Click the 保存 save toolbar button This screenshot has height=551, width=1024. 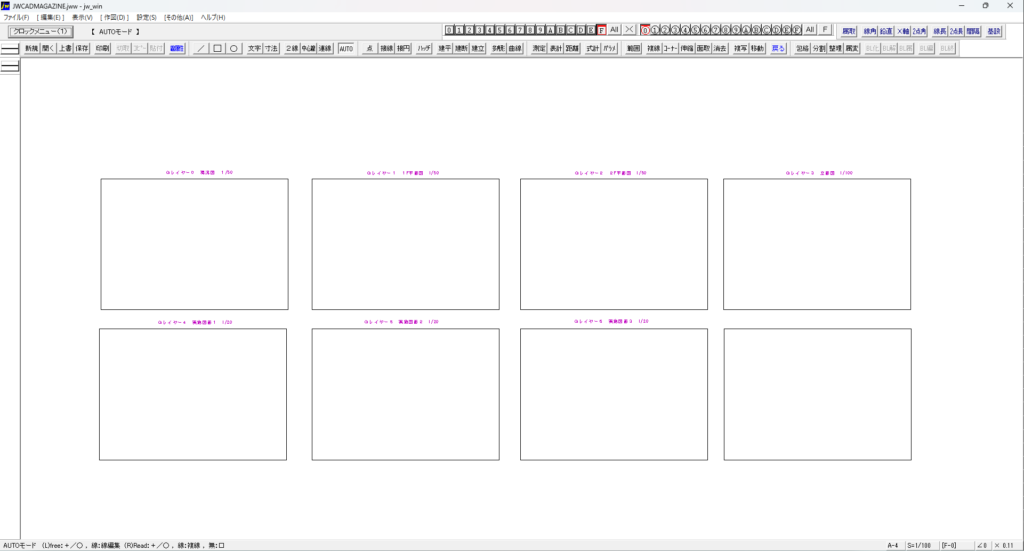[81, 48]
